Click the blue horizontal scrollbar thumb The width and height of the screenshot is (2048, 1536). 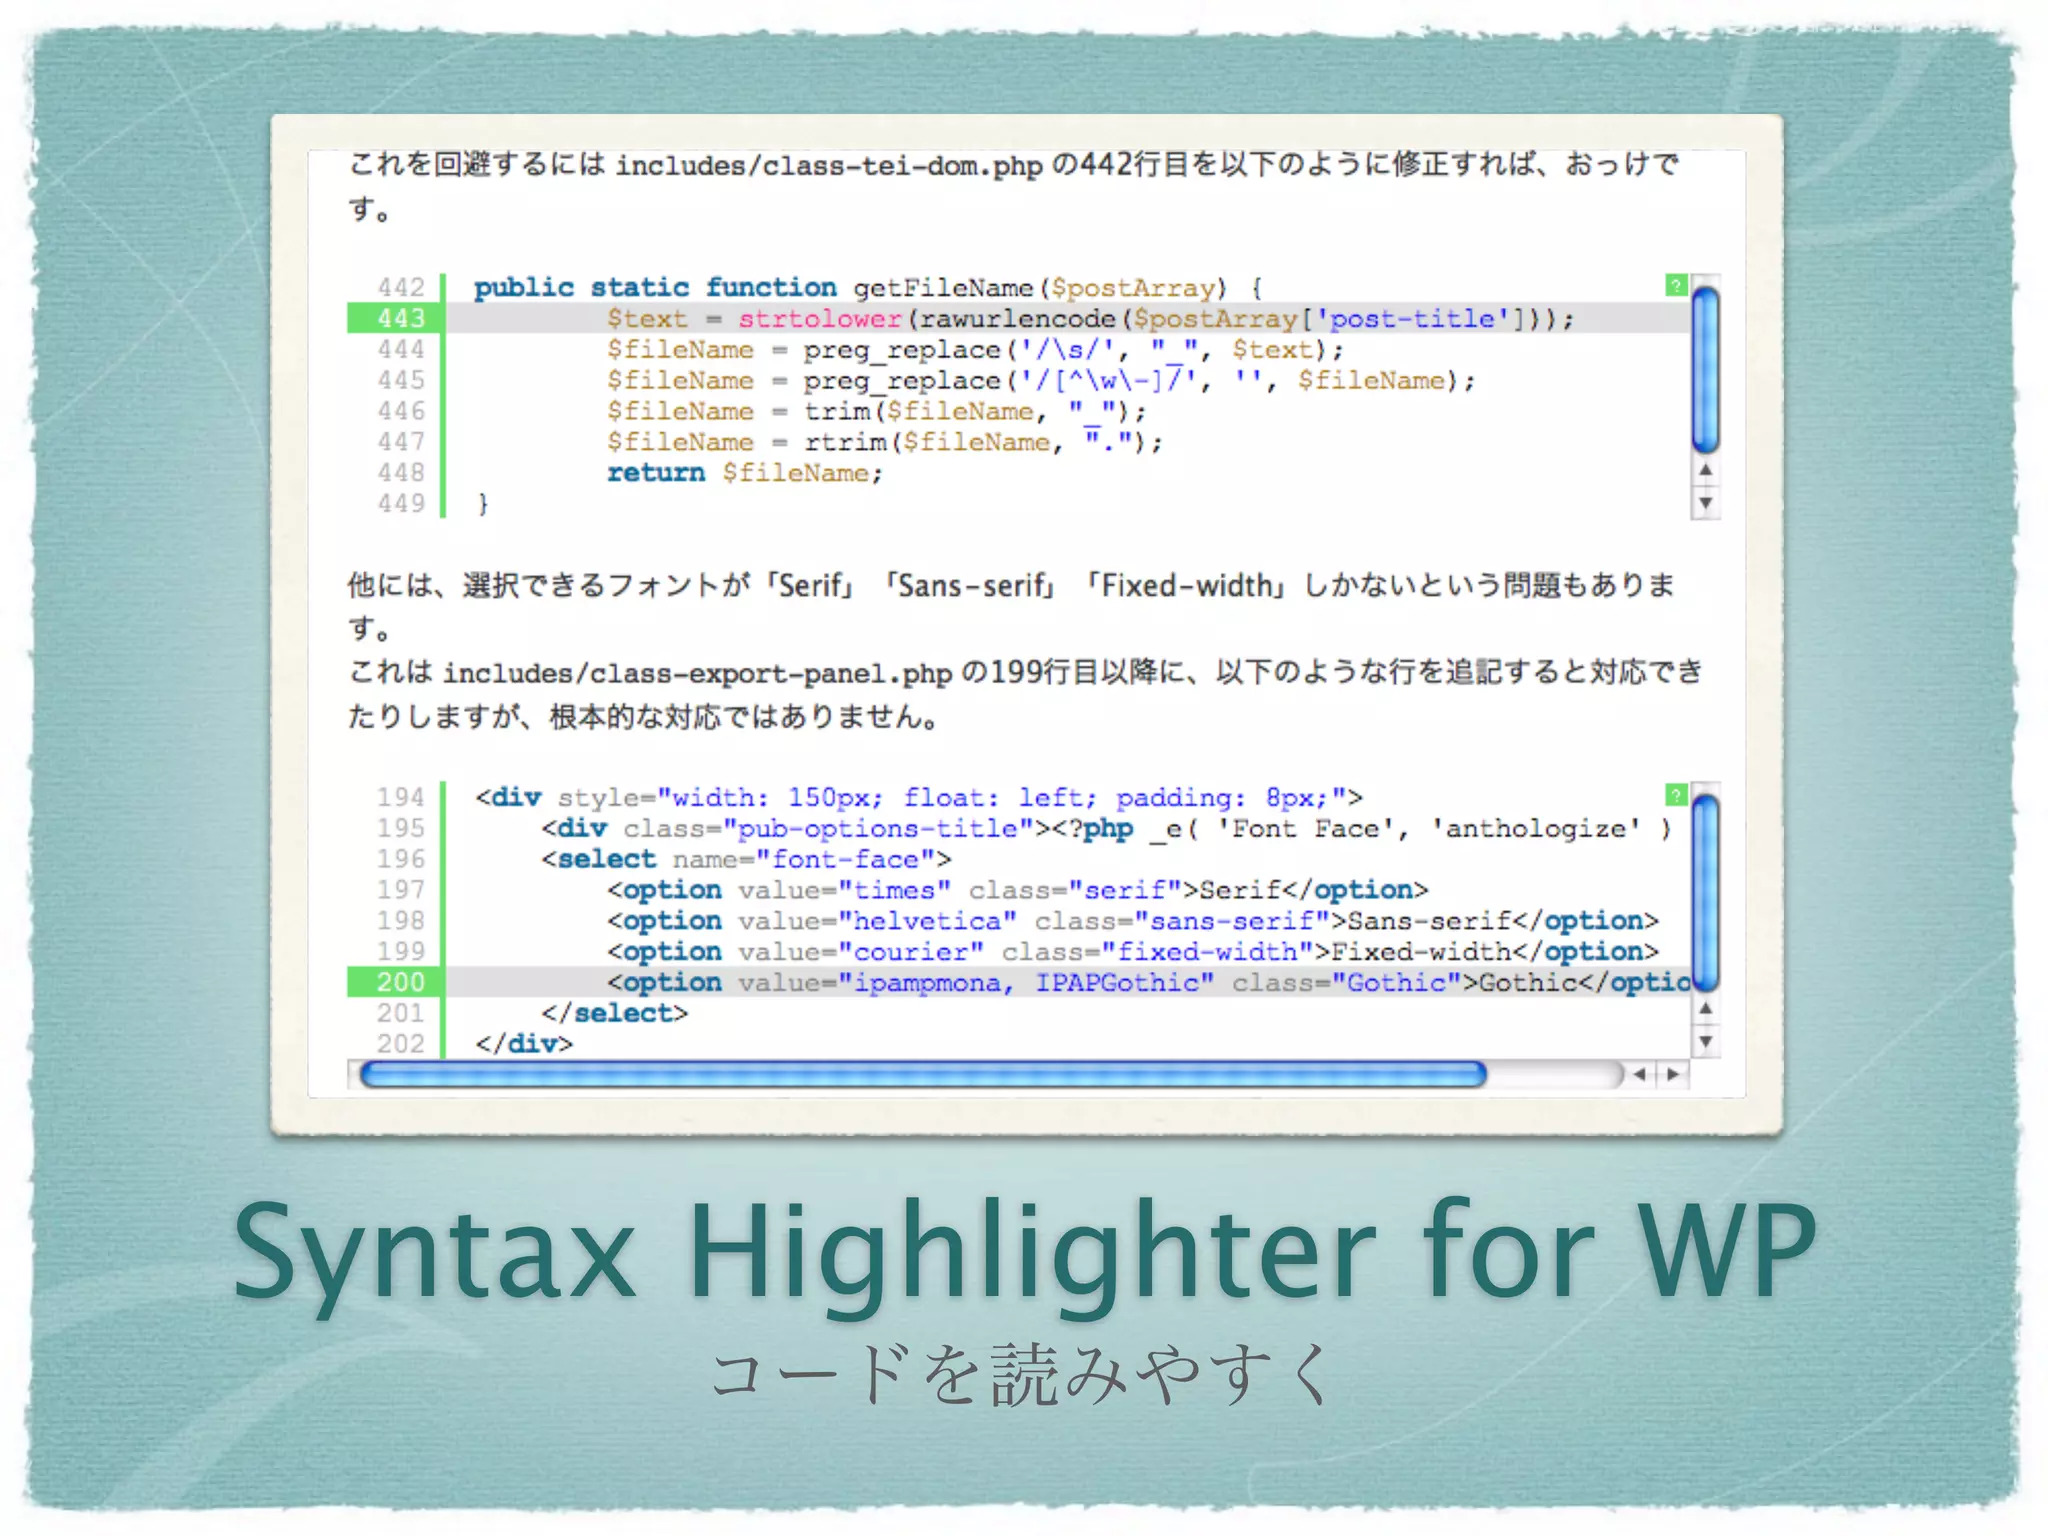(x=923, y=1075)
